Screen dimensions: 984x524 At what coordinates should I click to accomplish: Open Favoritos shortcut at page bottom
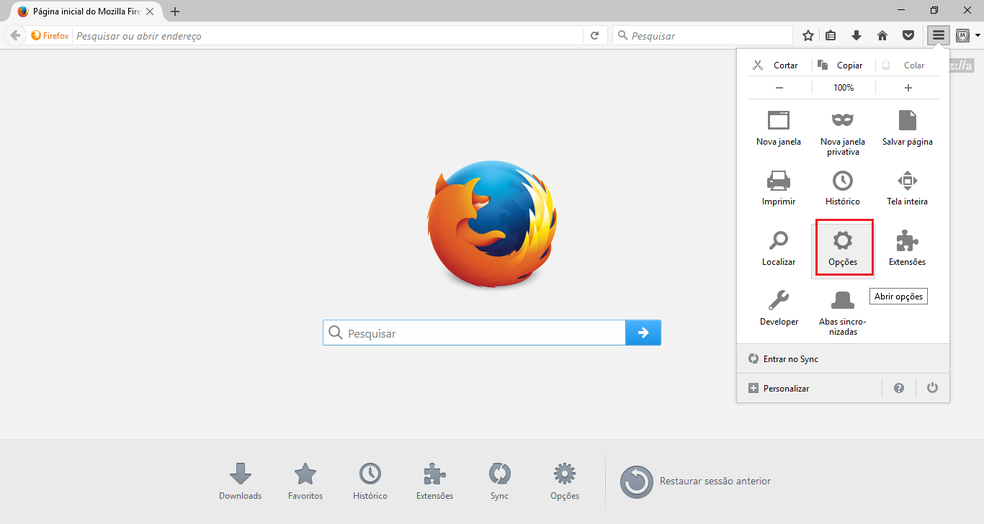pyautogui.click(x=306, y=481)
